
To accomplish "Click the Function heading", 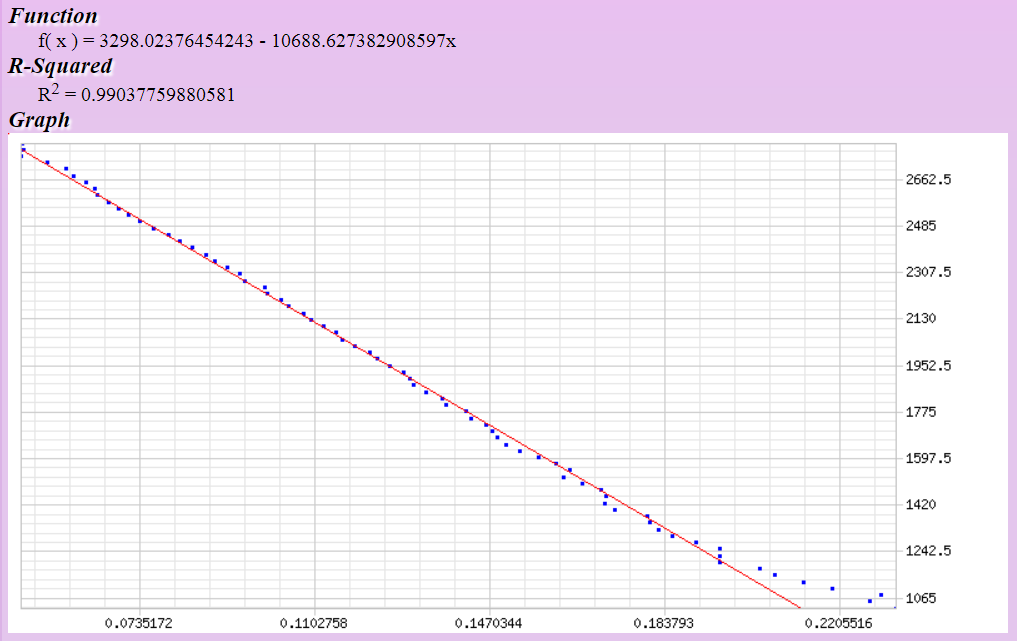I will click(x=53, y=16).
